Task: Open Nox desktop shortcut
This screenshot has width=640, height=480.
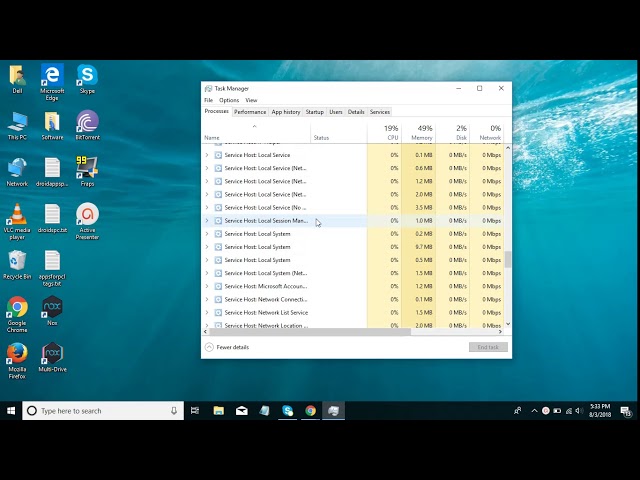Action: 52,311
